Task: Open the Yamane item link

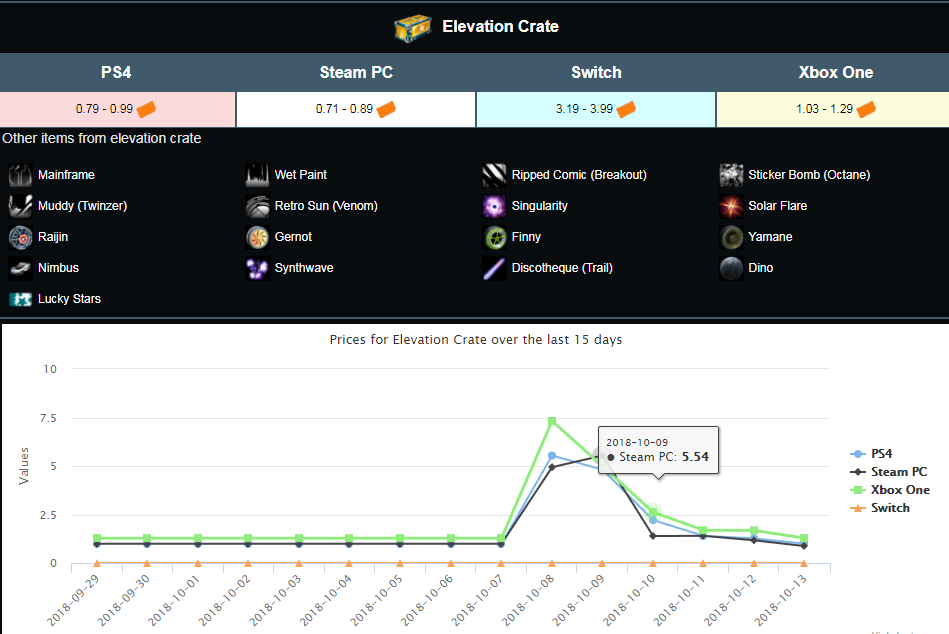Action: pos(770,237)
